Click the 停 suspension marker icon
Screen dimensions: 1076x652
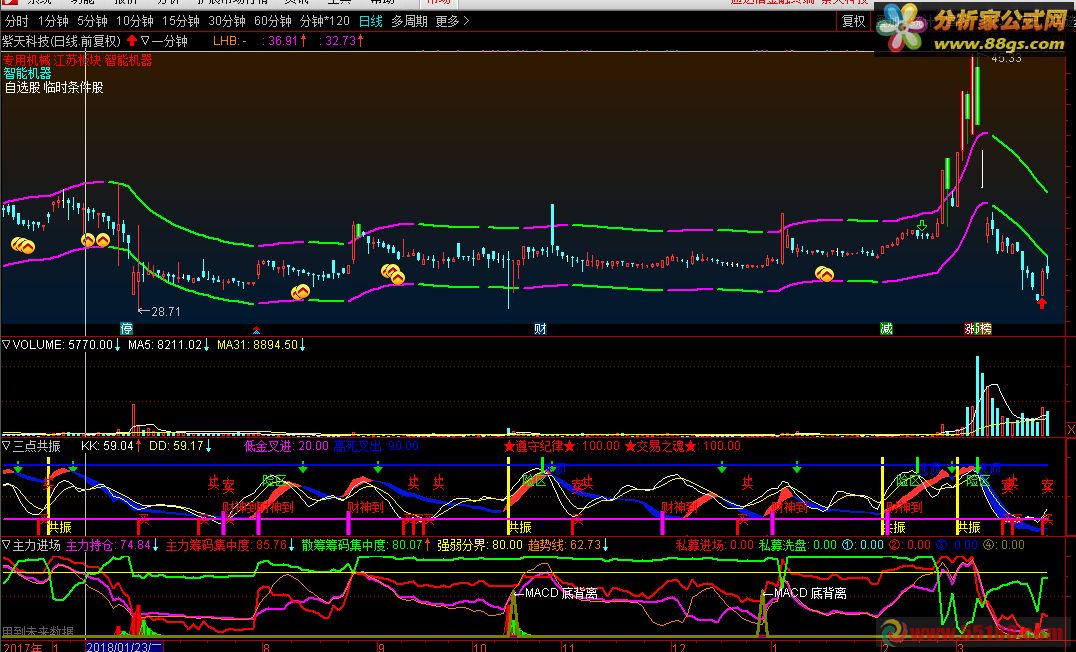pos(126,329)
